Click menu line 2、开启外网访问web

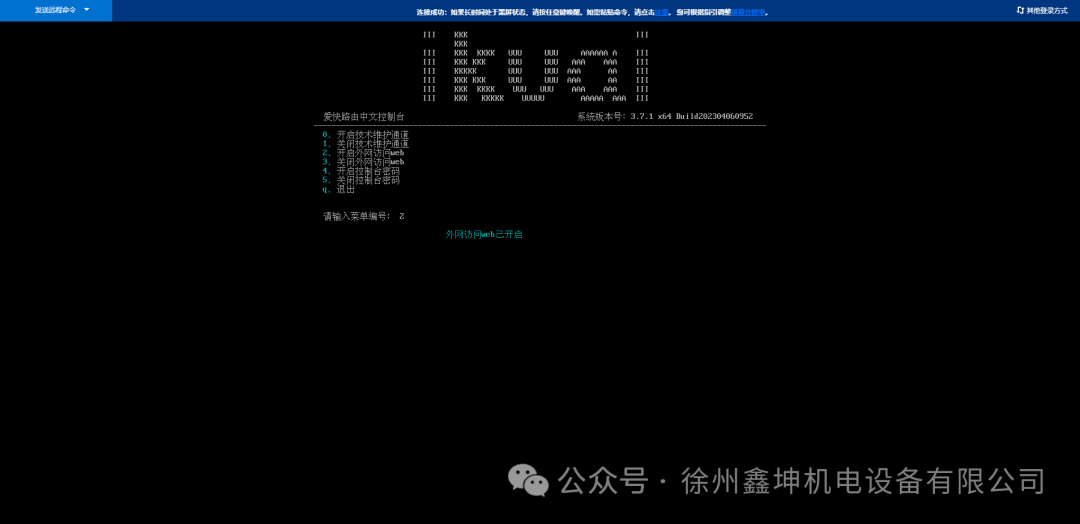[x=363, y=153]
